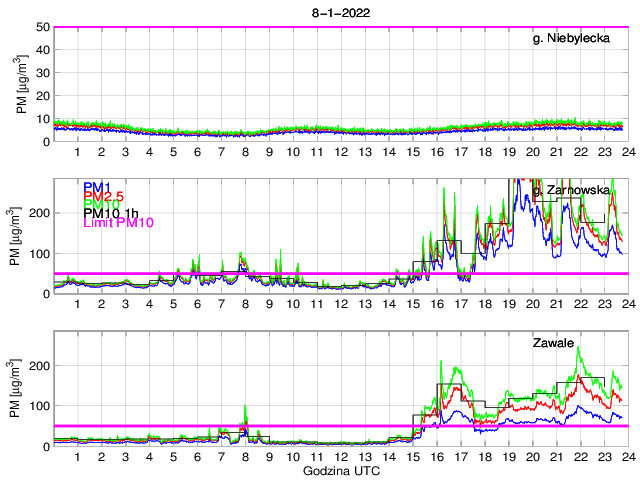Click hour 20 tick on bottom panel axis

click(532, 456)
